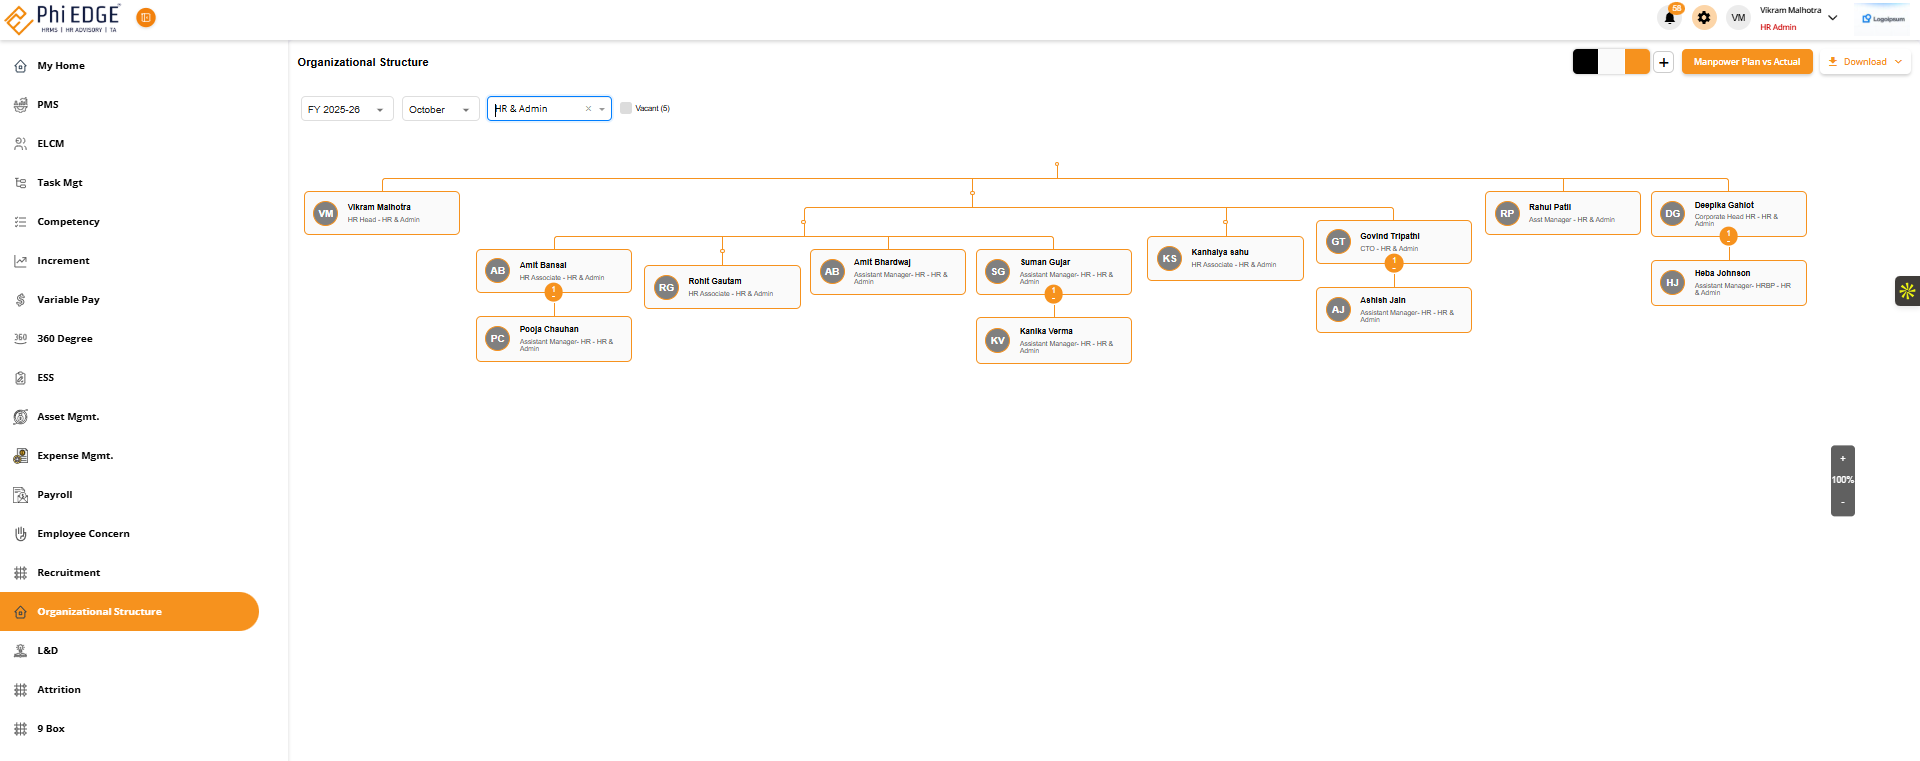
Task: Expand the FY 2025-26 year dropdown
Action: pyautogui.click(x=346, y=109)
